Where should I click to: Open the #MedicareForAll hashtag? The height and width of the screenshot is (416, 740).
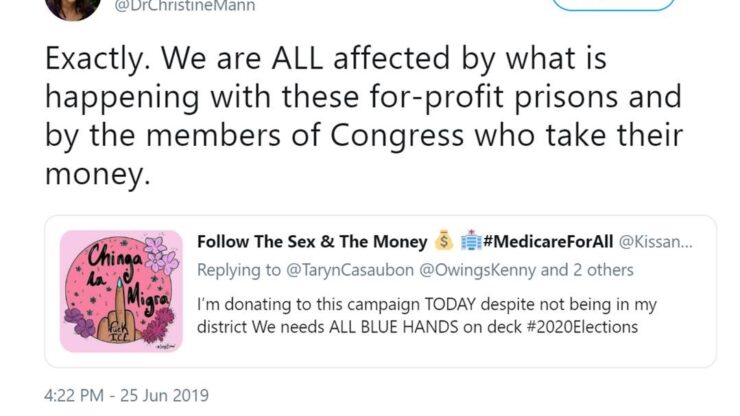546,241
